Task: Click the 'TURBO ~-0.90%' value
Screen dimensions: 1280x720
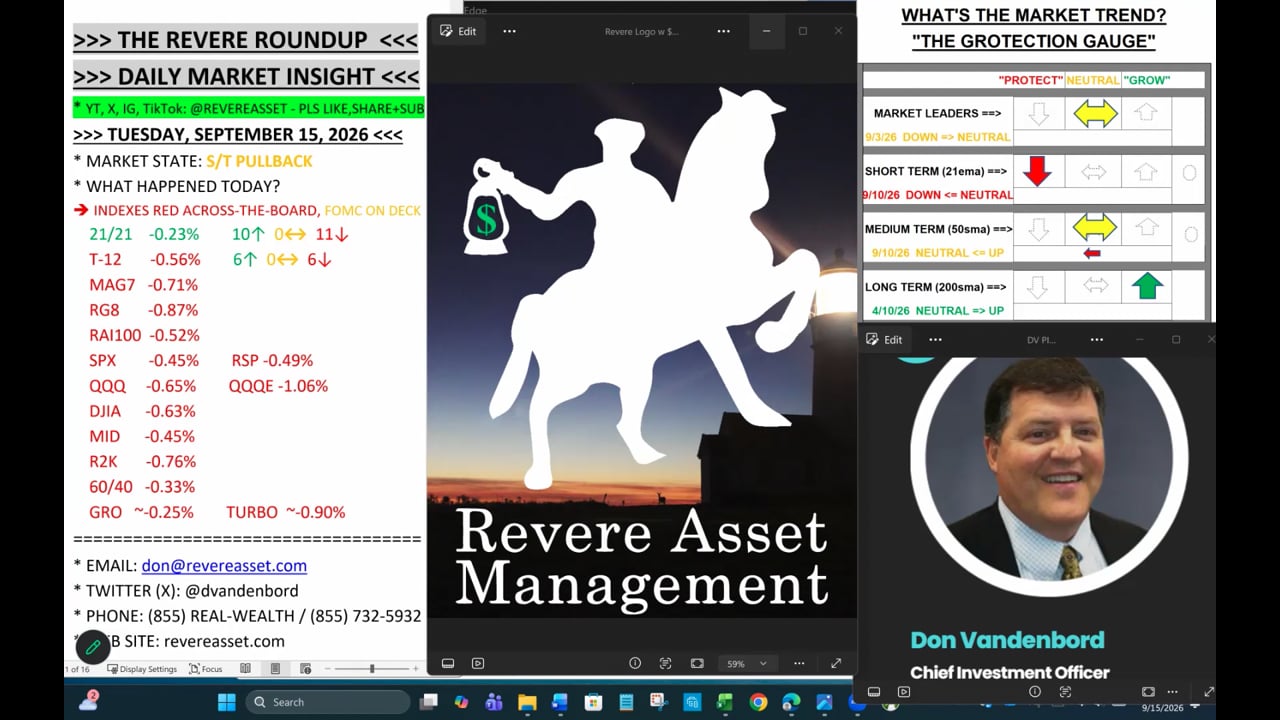Action: (286, 512)
